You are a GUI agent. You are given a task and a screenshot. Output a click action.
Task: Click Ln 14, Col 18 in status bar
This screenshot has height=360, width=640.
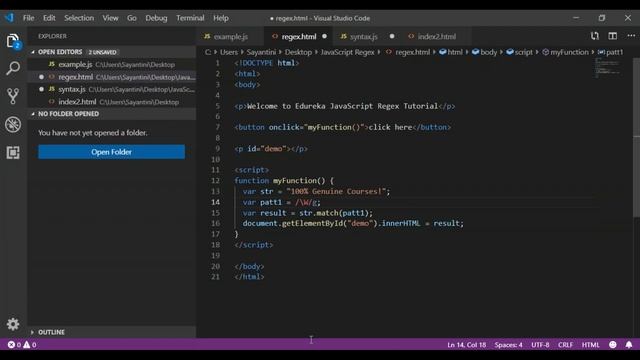click(467, 344)
